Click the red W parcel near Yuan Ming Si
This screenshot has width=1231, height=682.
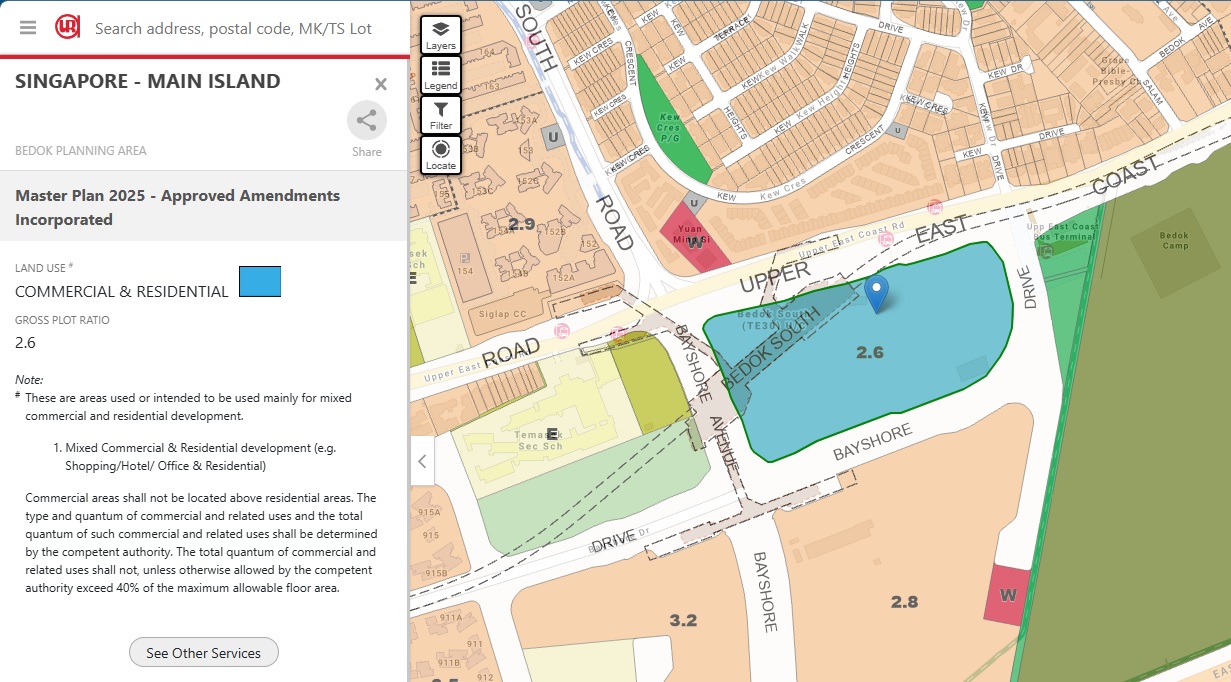coord(692,240)
